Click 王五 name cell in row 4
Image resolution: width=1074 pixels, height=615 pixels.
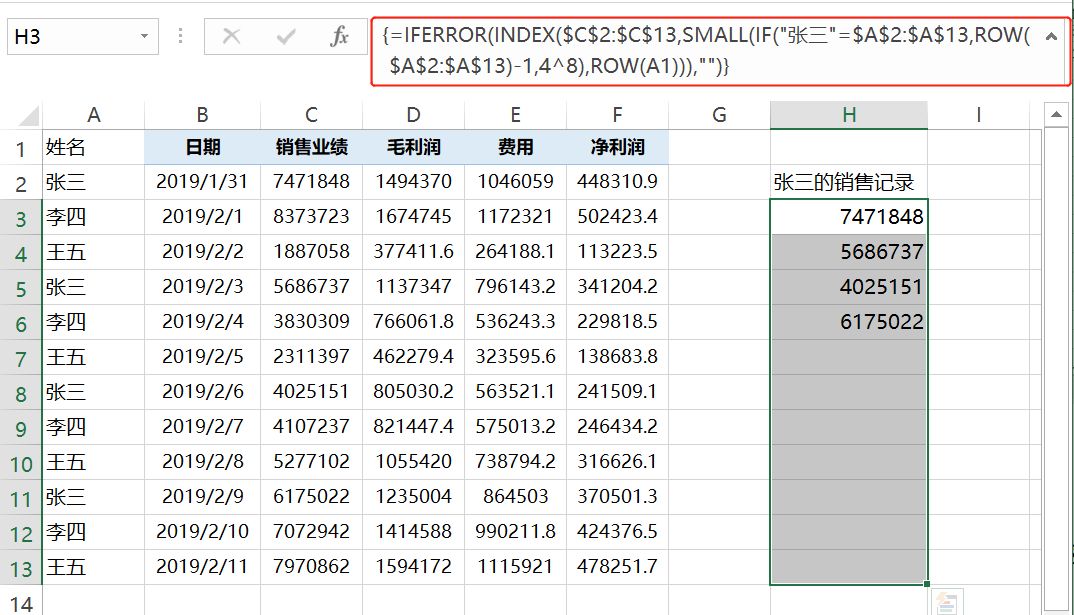coord(94,252)
